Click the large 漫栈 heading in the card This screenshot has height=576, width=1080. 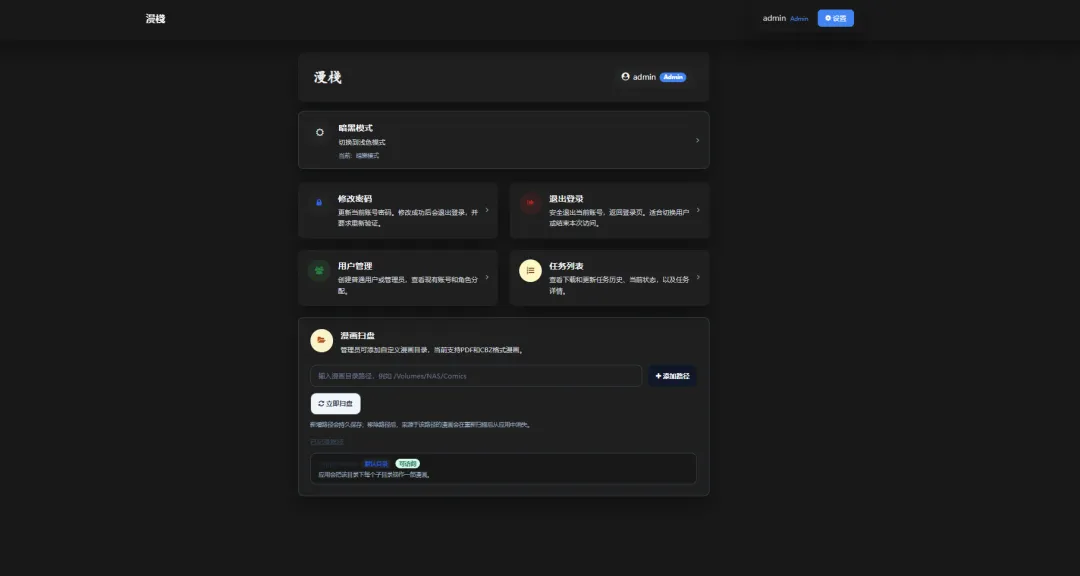[328, 77]
